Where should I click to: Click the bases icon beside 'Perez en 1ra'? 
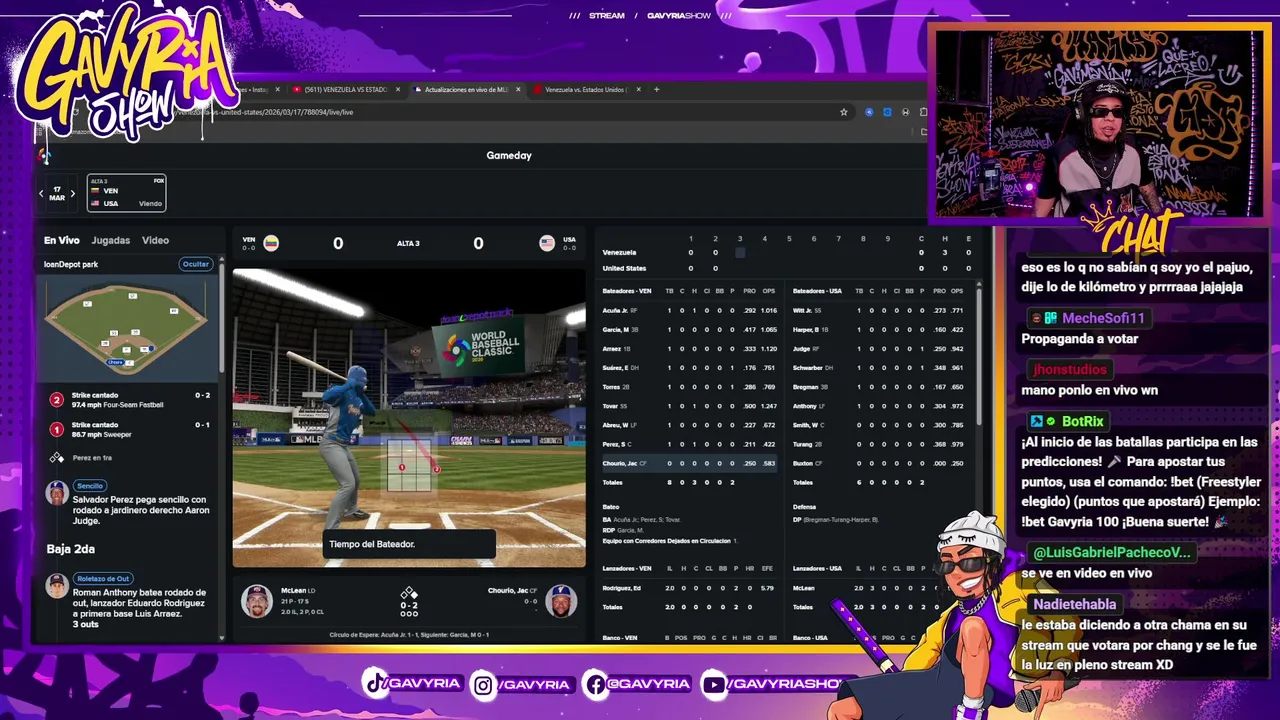57,458
